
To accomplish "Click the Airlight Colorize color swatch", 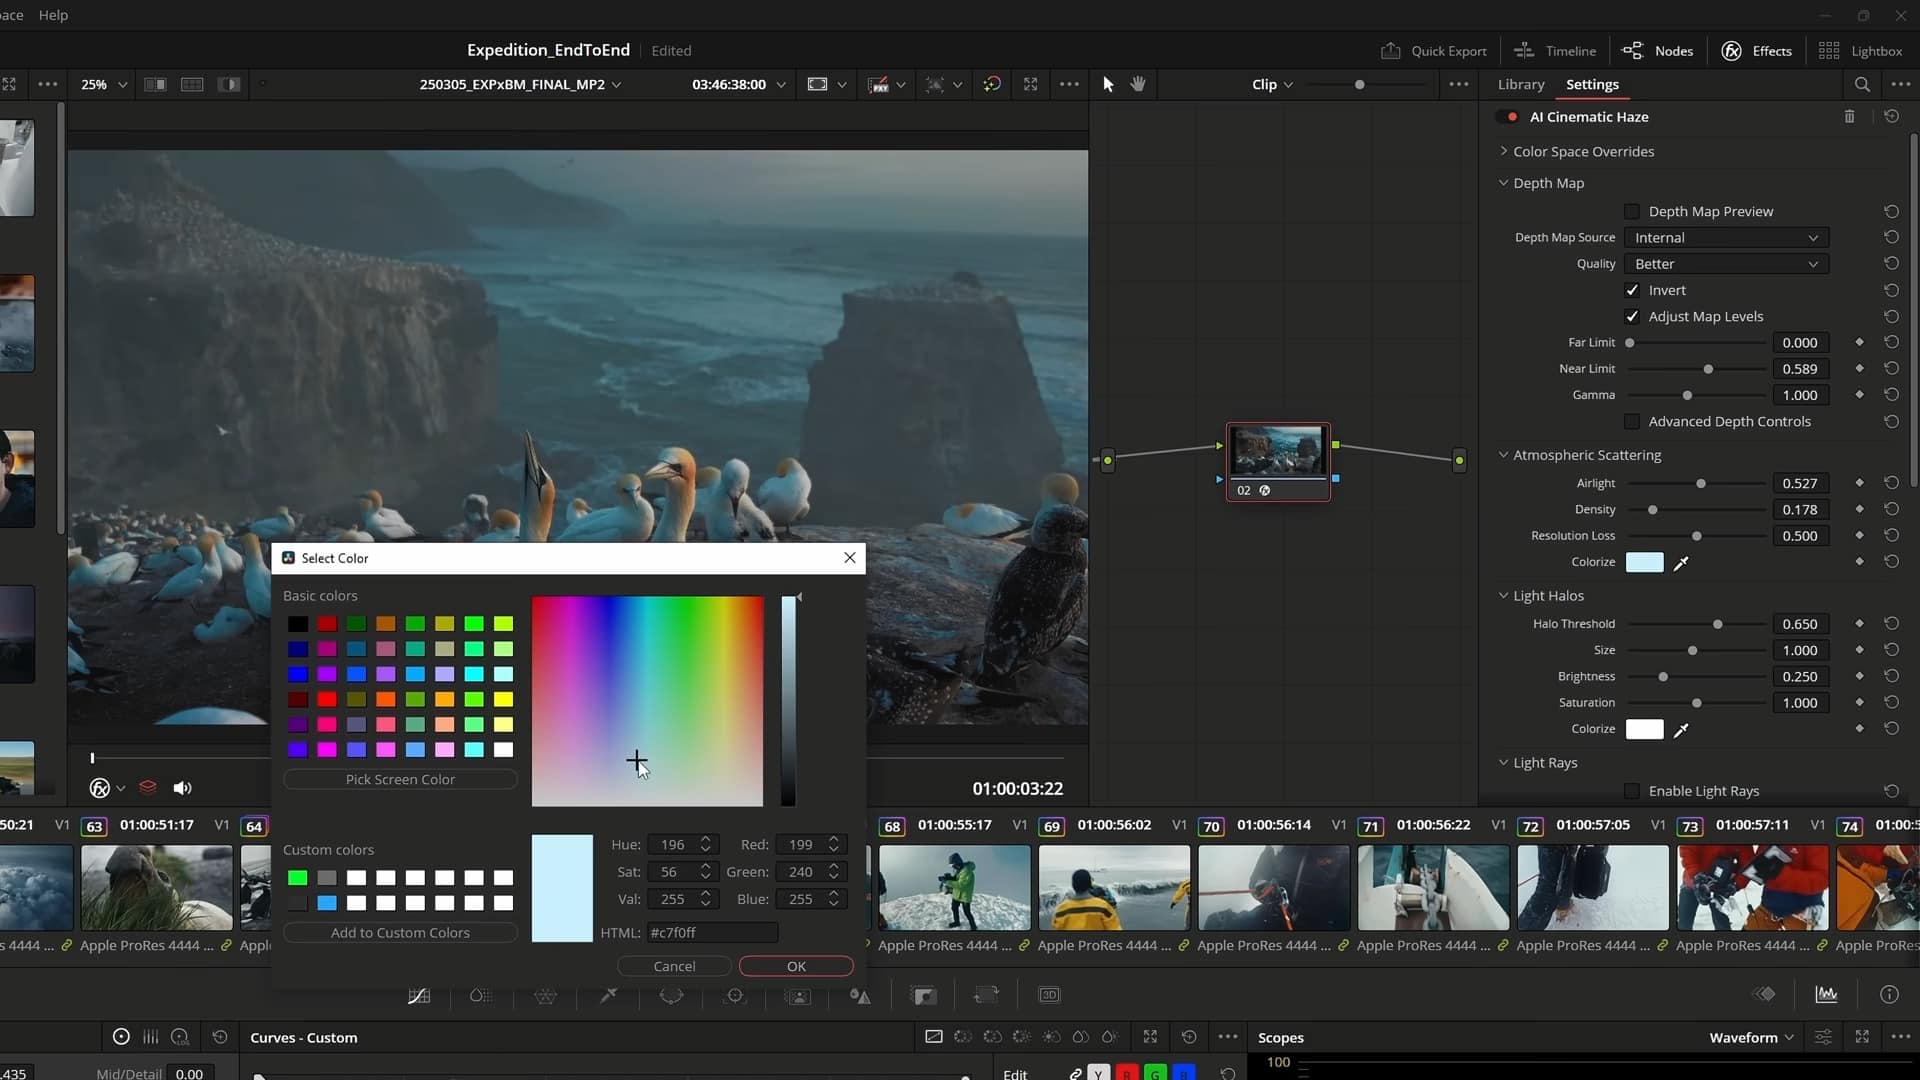I will 1645,562.
